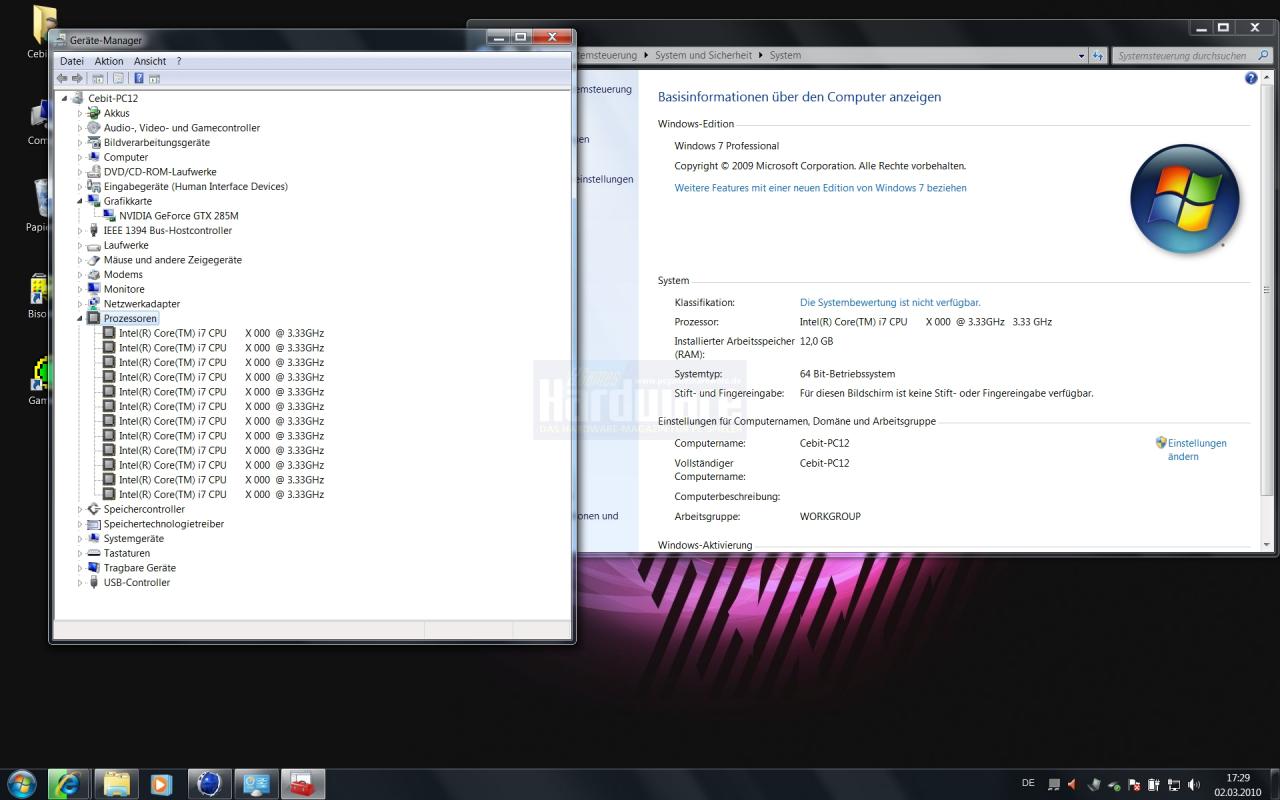Click the Prozessoren chip icon

pyautogui.click(x=94, y=318)
